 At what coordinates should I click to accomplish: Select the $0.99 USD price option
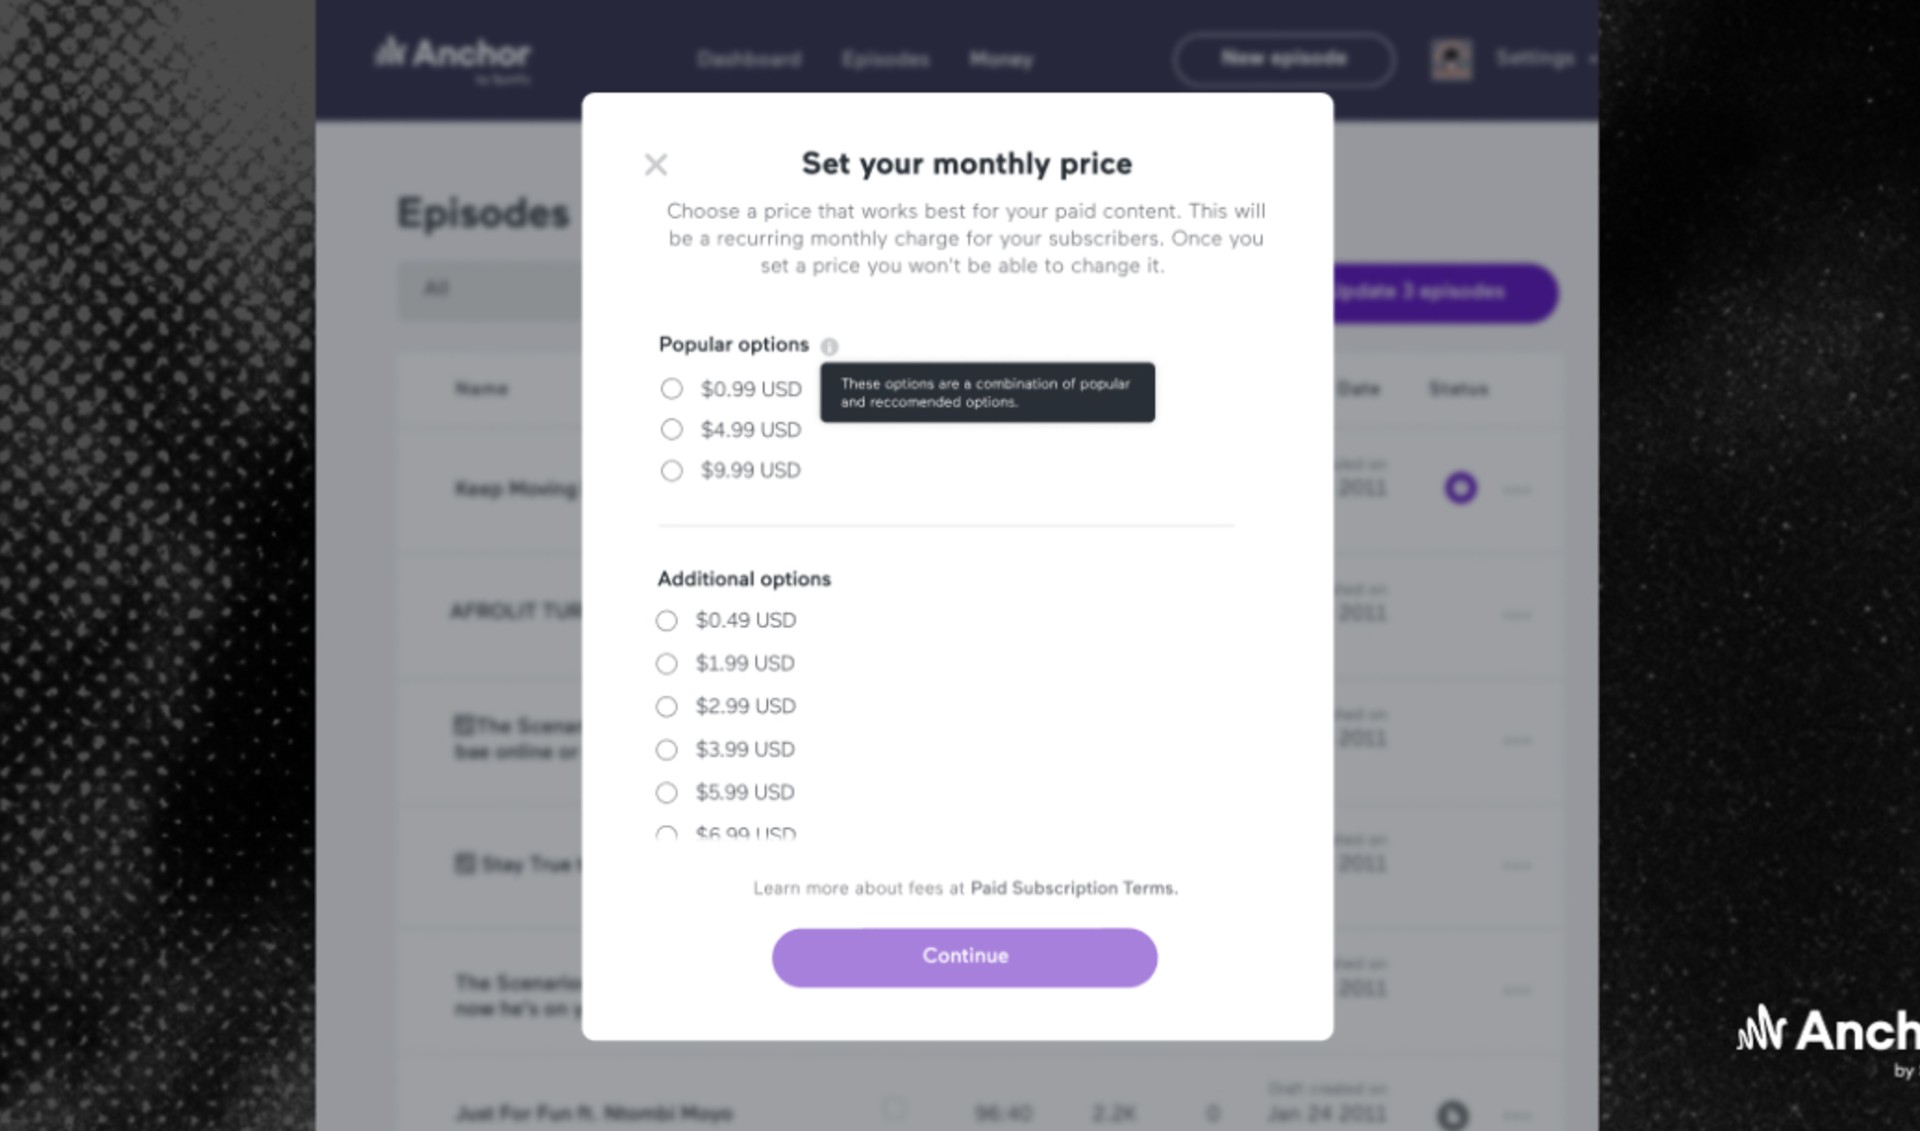672,389
